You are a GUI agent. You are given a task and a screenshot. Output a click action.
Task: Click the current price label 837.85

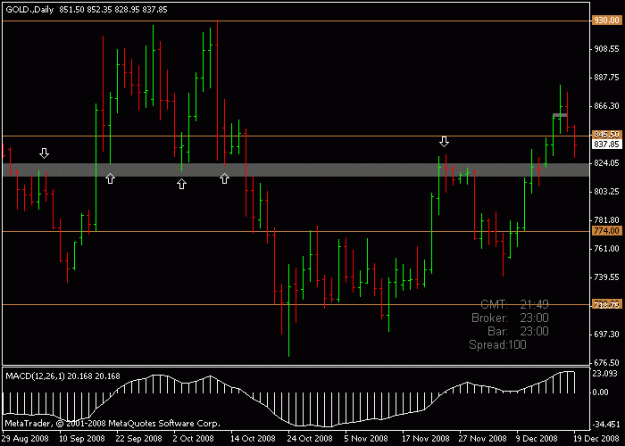tap(606, 144)
